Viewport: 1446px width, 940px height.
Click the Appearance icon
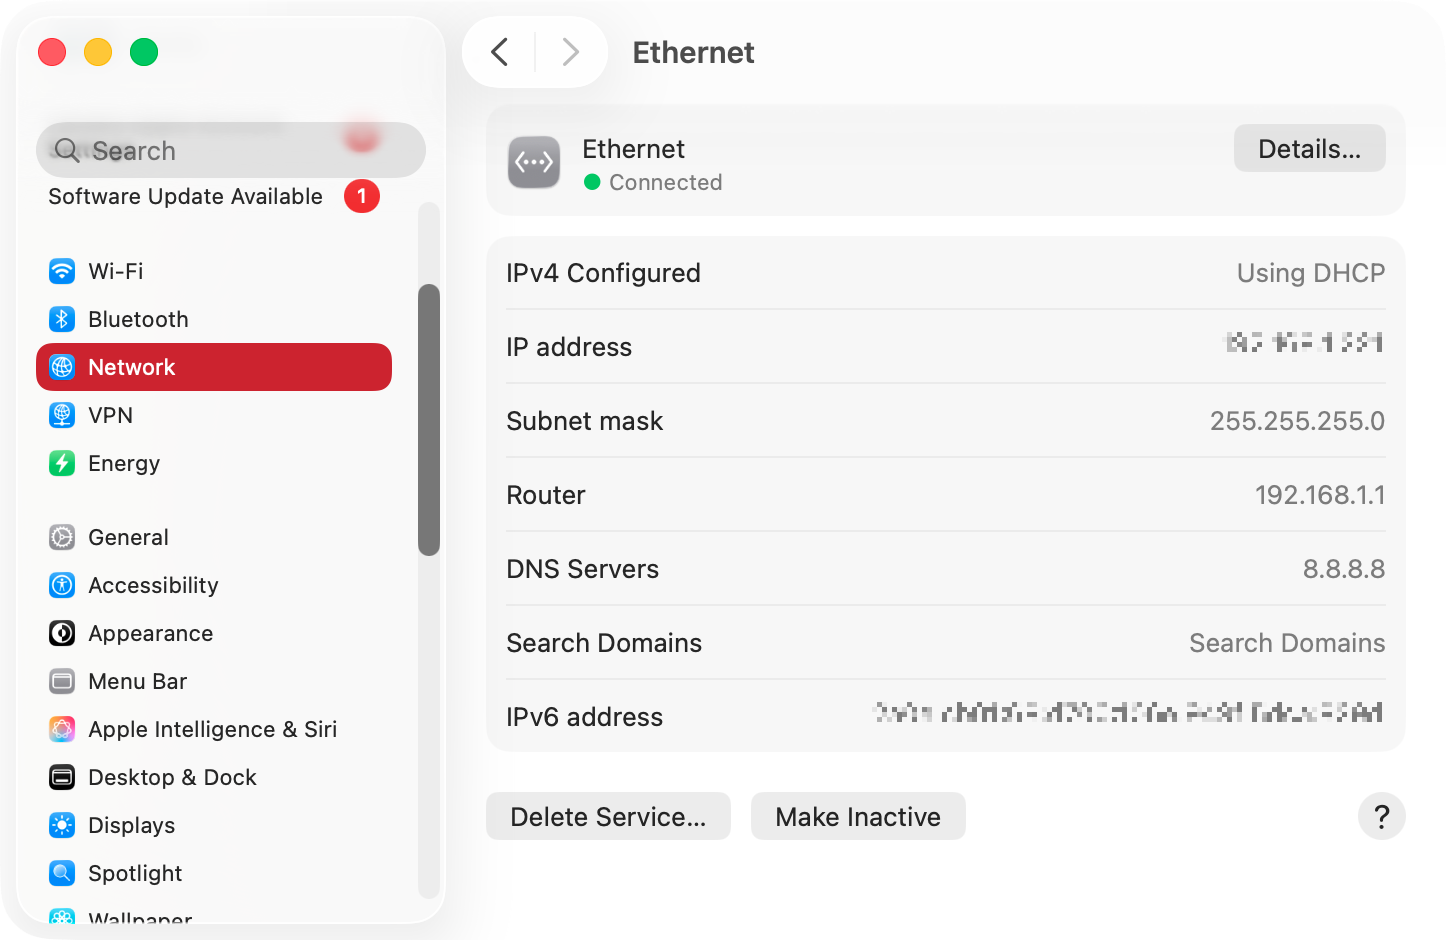pyautogui.click(x=62, y=633)
